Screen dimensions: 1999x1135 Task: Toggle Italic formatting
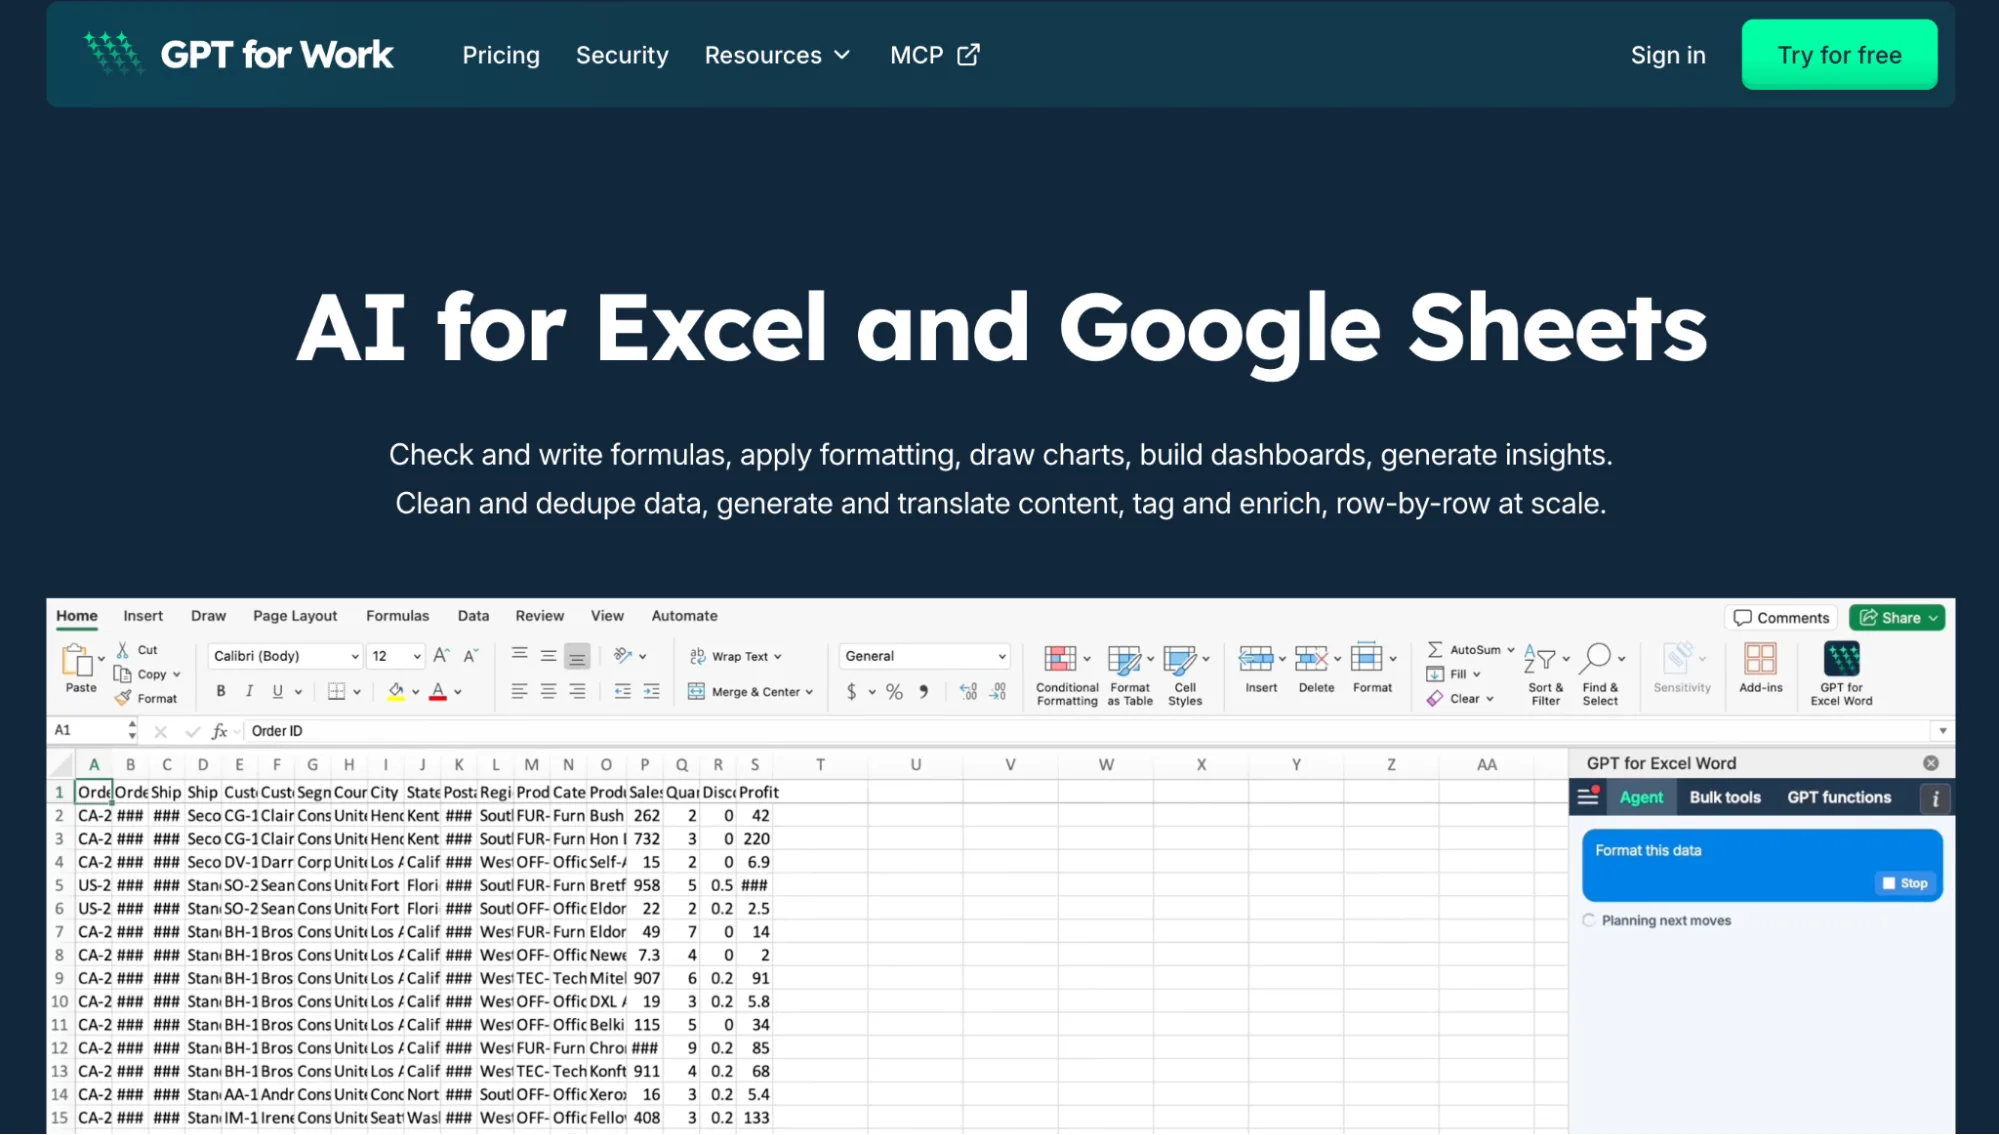(x=249, y=691)
